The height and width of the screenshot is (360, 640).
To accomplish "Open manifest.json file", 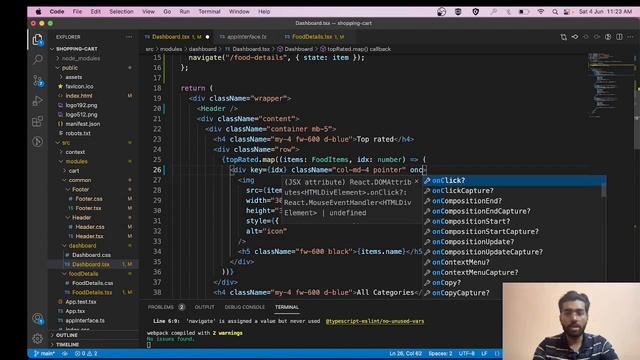I will point(83,124).
